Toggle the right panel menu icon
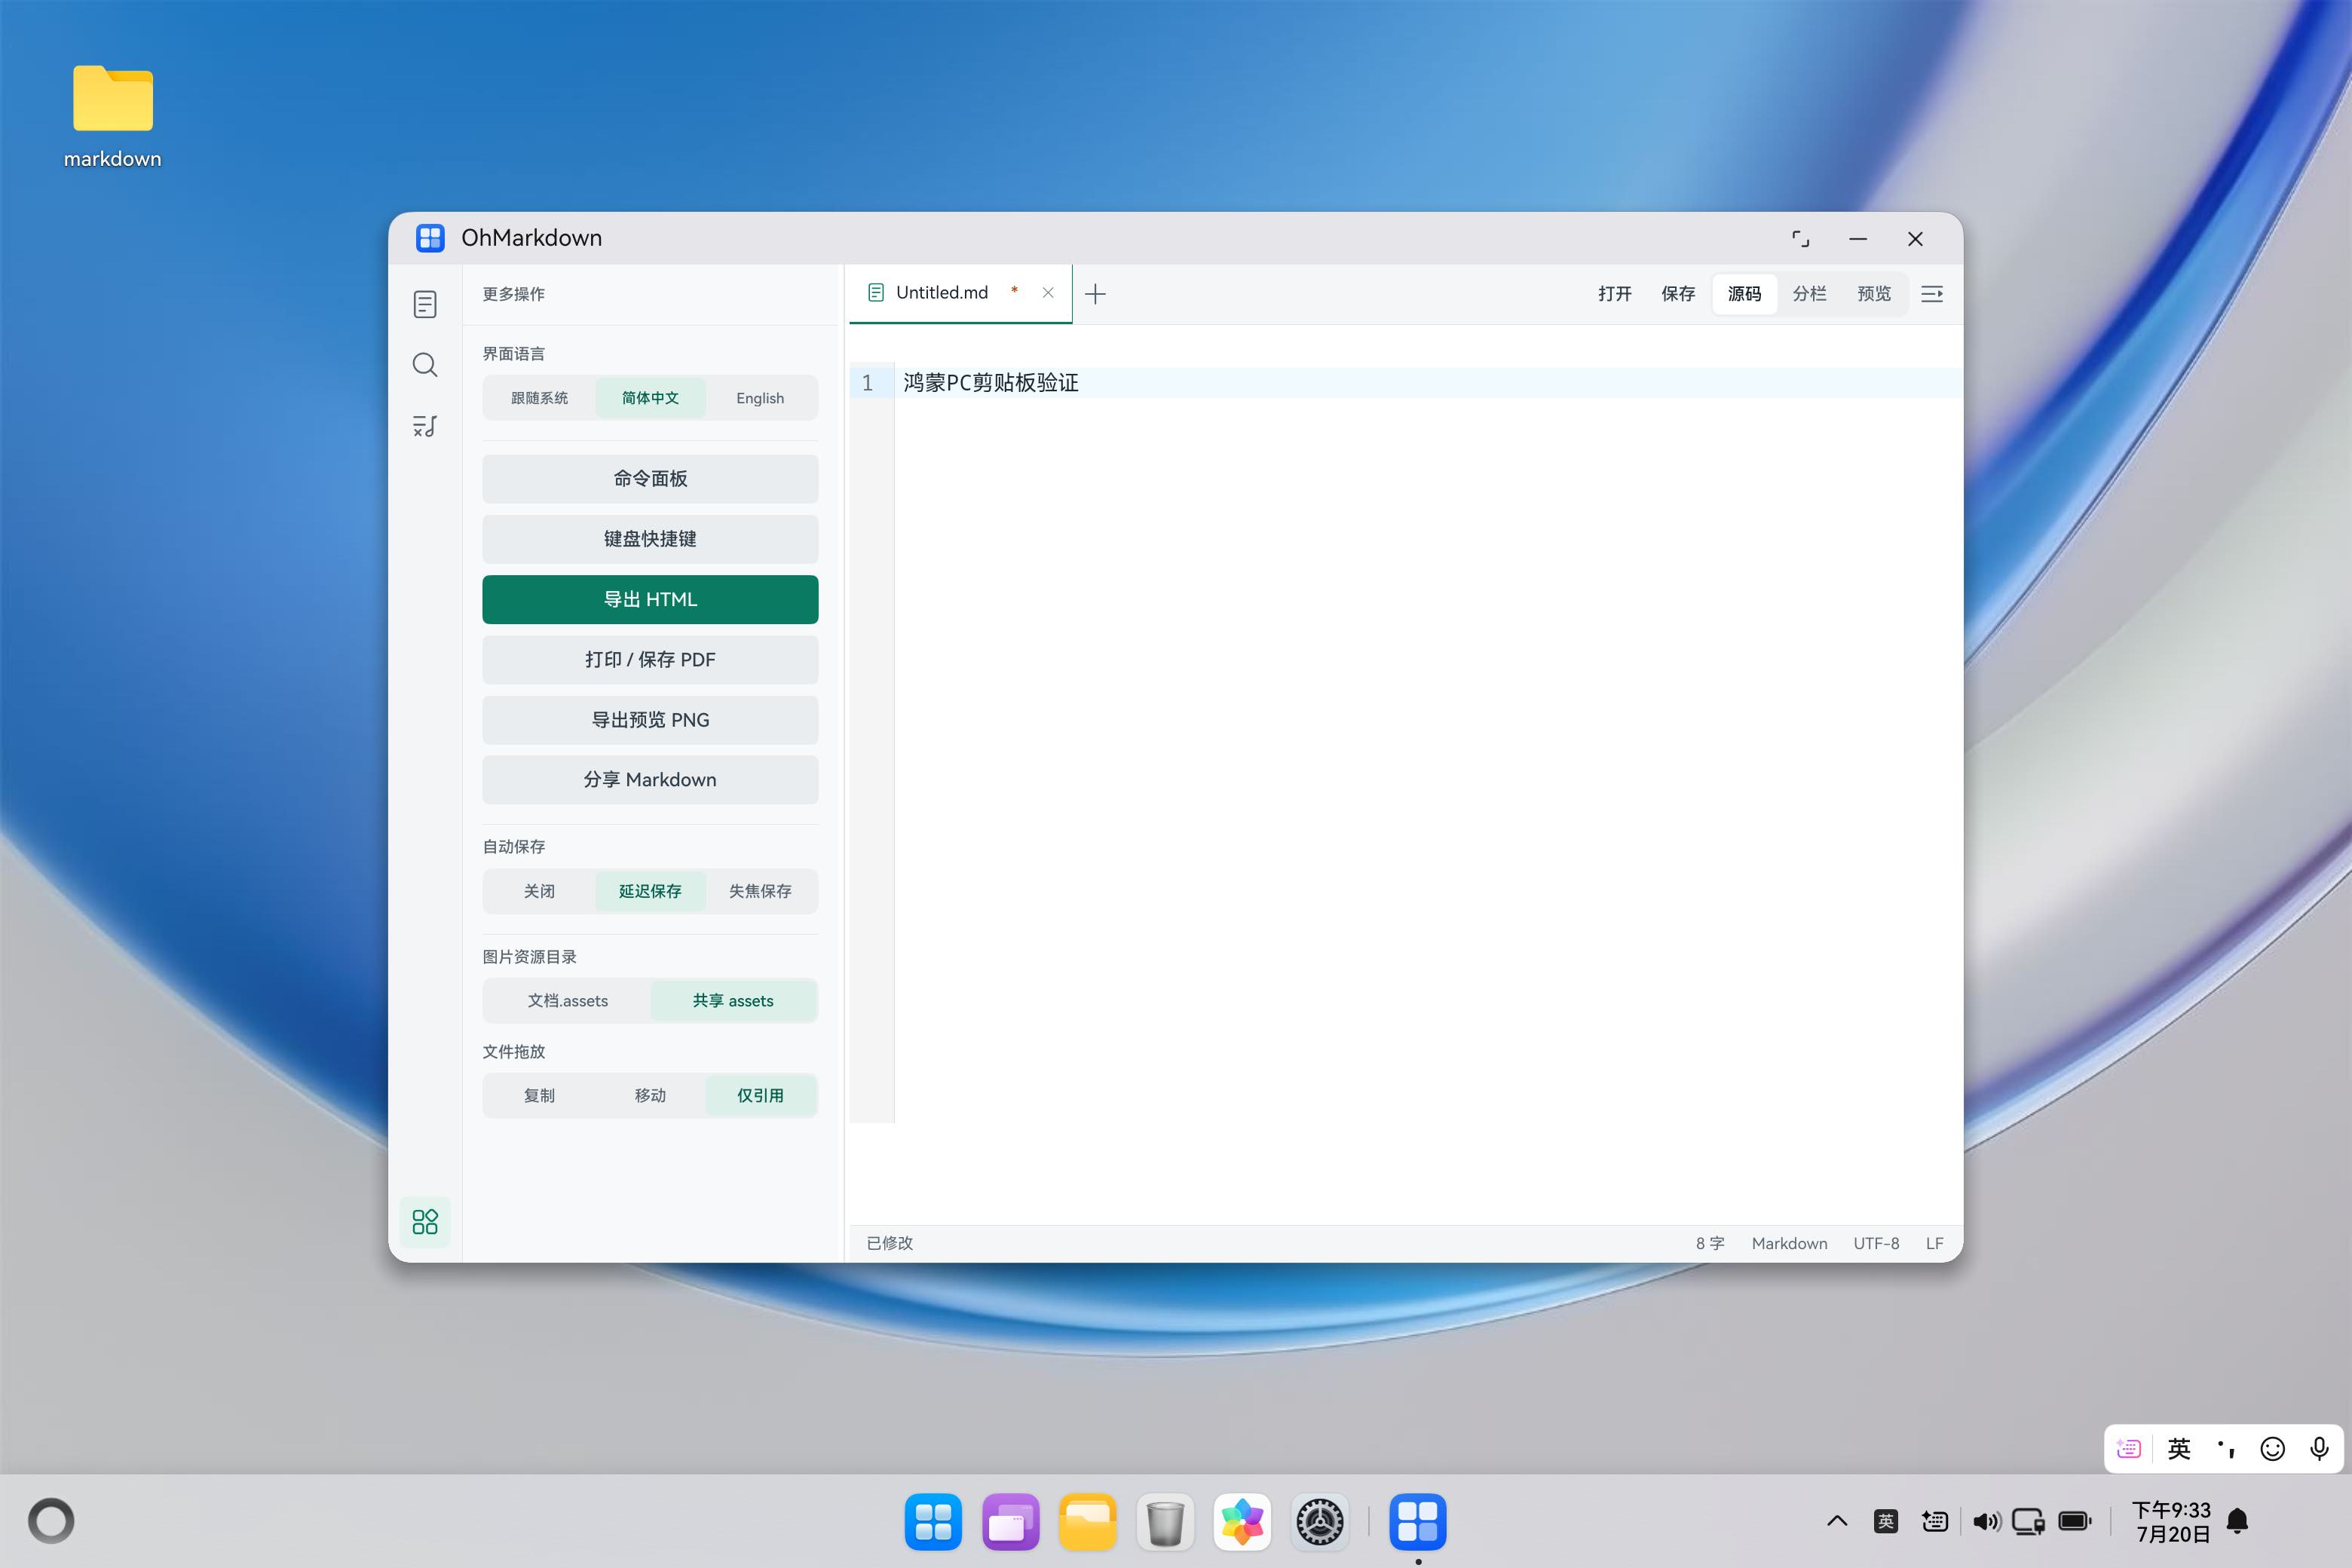Viewport: 2352px width, 1568px height. tap(1932, 294)
